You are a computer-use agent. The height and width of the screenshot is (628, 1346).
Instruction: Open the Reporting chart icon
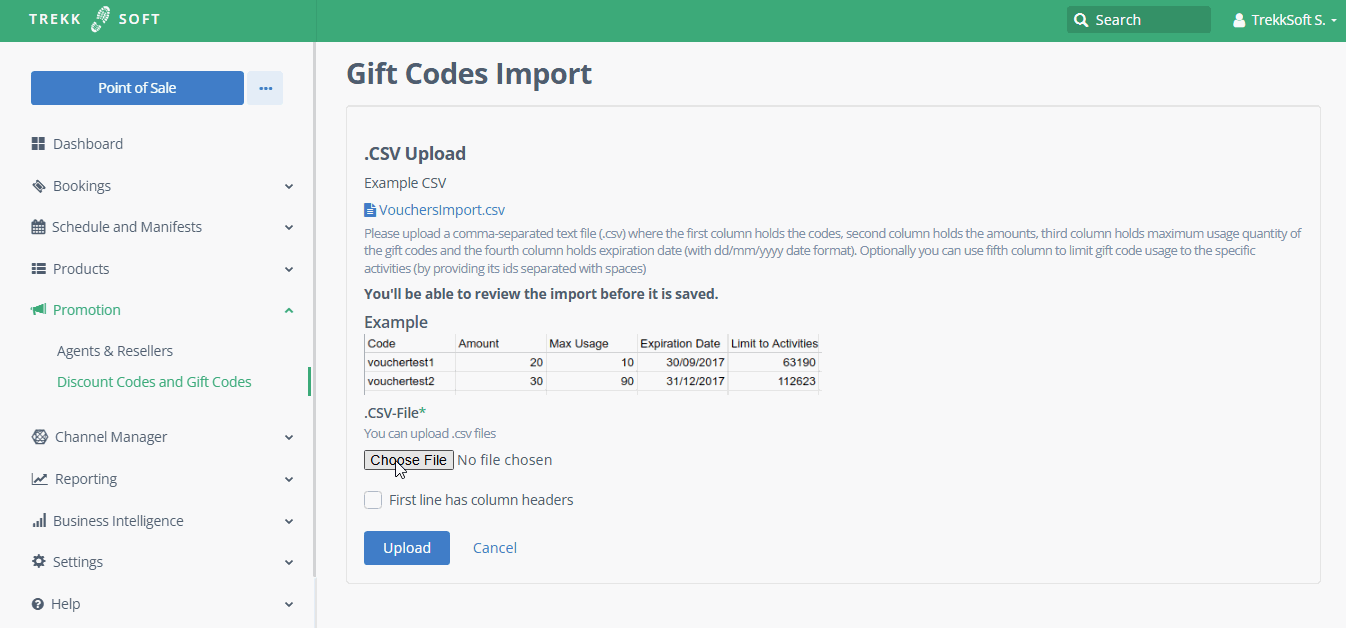coord(38,478)
